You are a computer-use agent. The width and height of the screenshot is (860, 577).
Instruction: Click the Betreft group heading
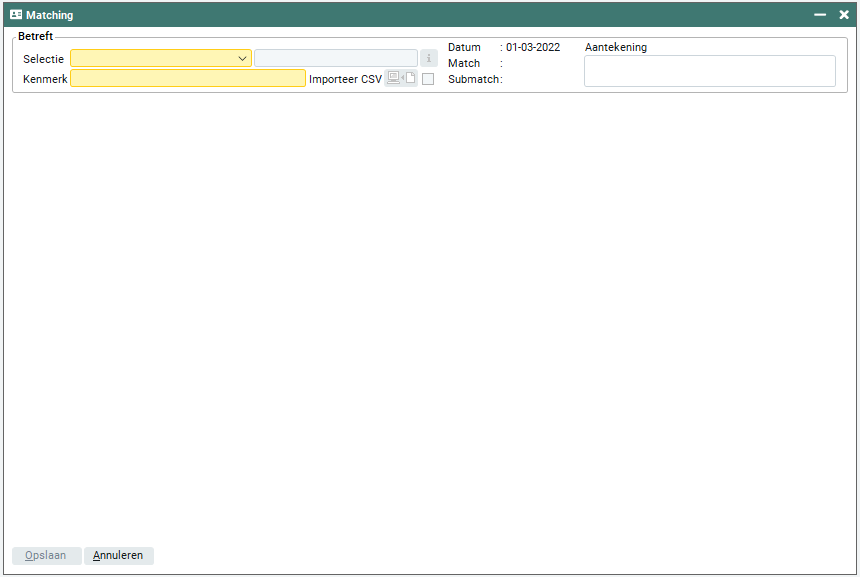[36, 36]
